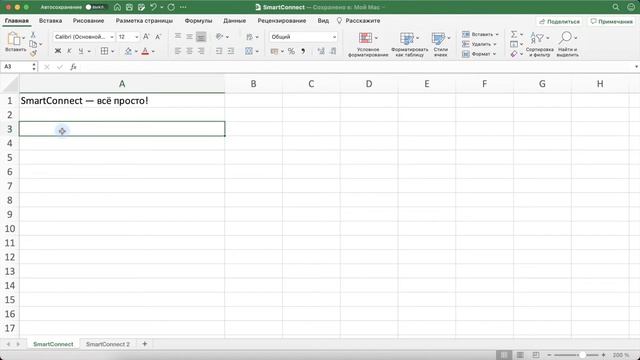Open the Формулы ribbon tab
This screenshot has width=640, height=360.
(x=198, y=20)
